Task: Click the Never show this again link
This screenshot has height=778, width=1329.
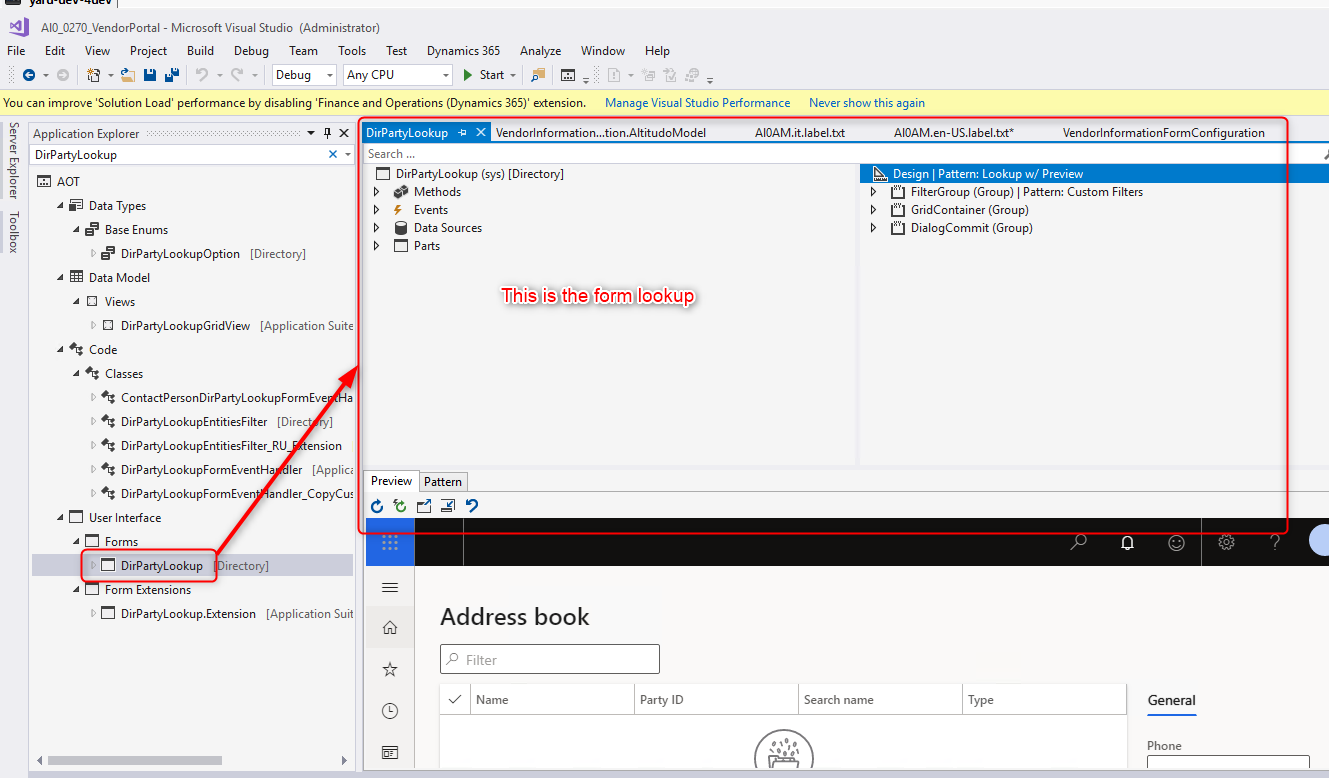Action: point(866,102)
